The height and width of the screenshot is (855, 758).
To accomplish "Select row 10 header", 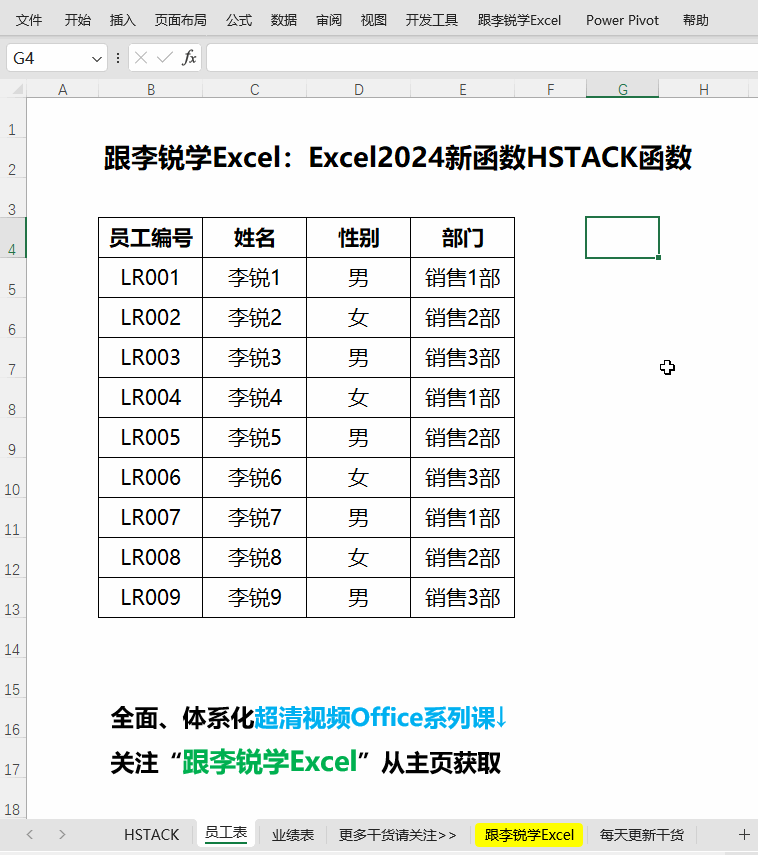I will (x=13, y=478).
